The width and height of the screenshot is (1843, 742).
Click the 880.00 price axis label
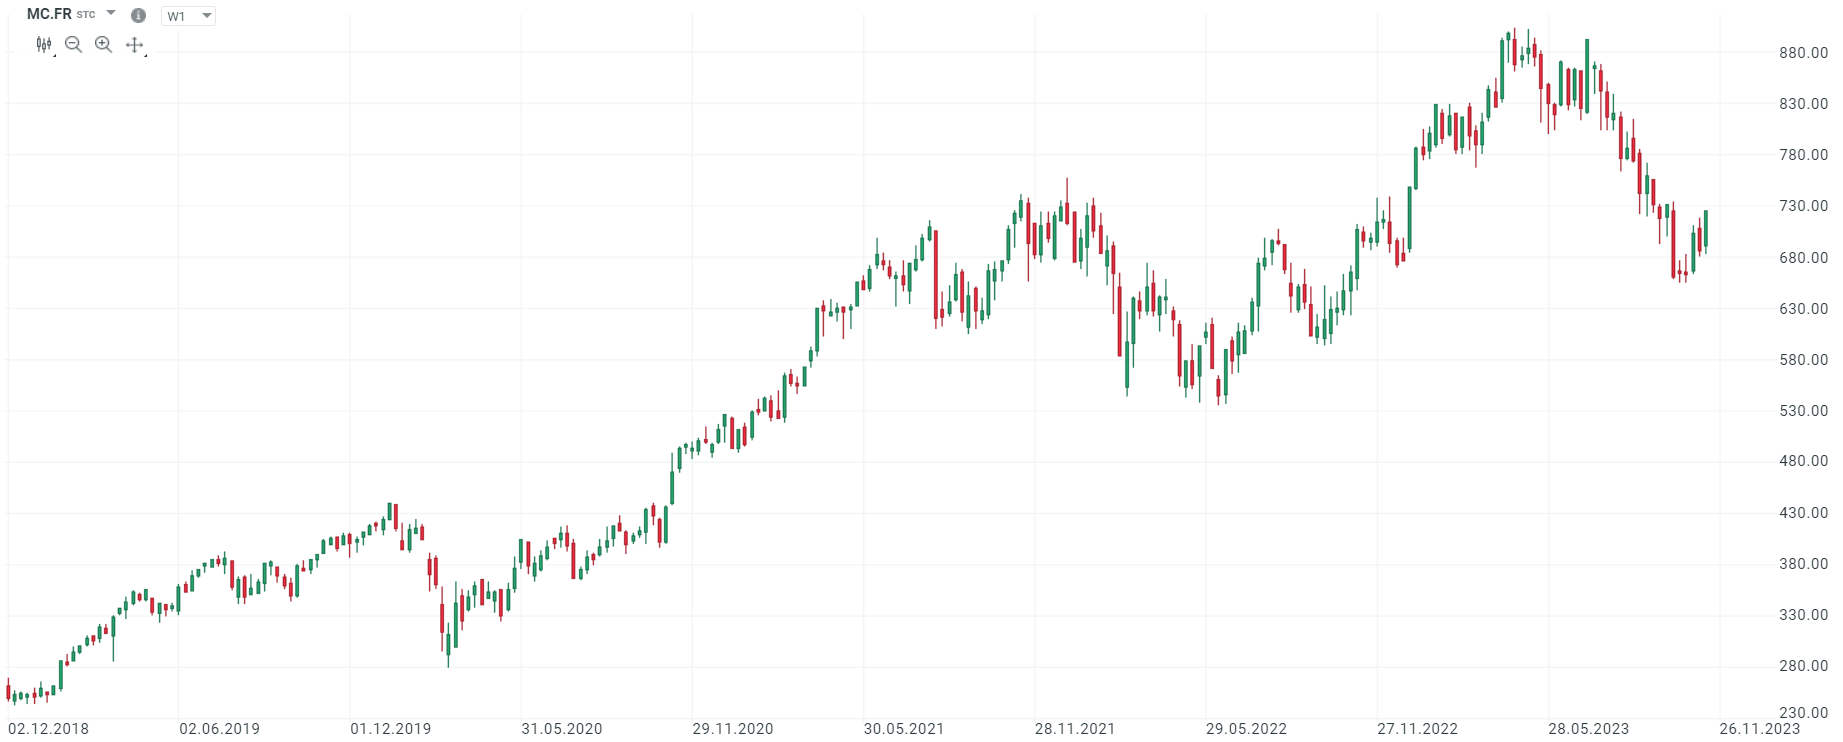[x=1803, y=53]
